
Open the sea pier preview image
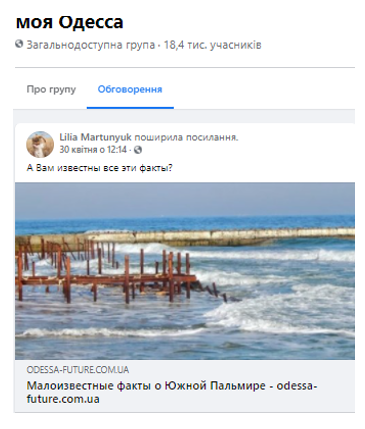(185, 271)
